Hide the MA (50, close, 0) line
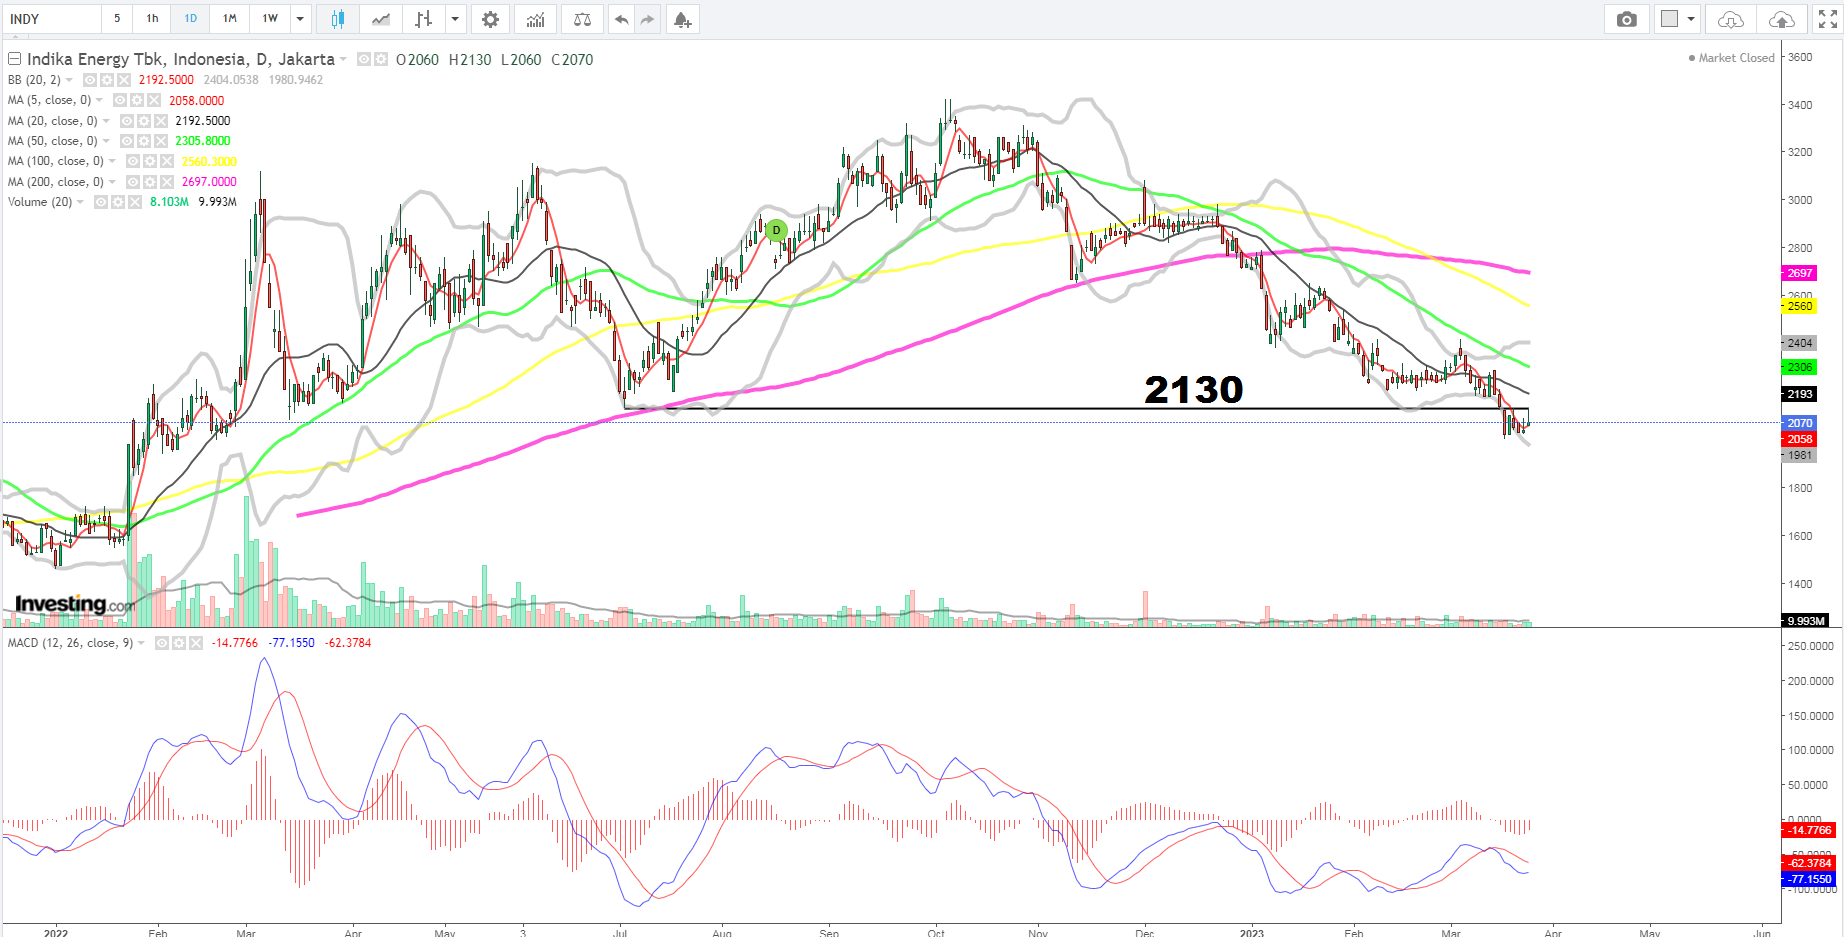The height and width of the screenshot is (939, 1844). pos(127,141)
